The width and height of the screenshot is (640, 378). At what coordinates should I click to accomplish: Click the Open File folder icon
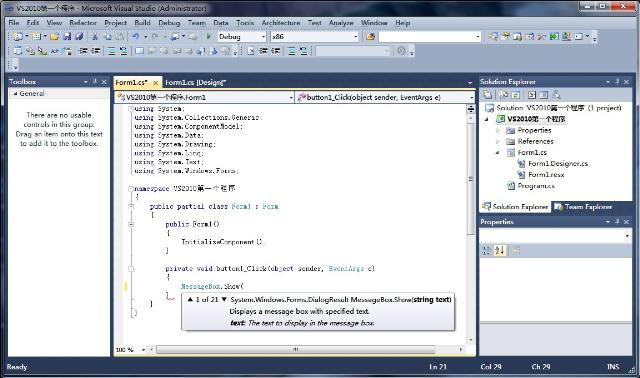coord(54,37)
